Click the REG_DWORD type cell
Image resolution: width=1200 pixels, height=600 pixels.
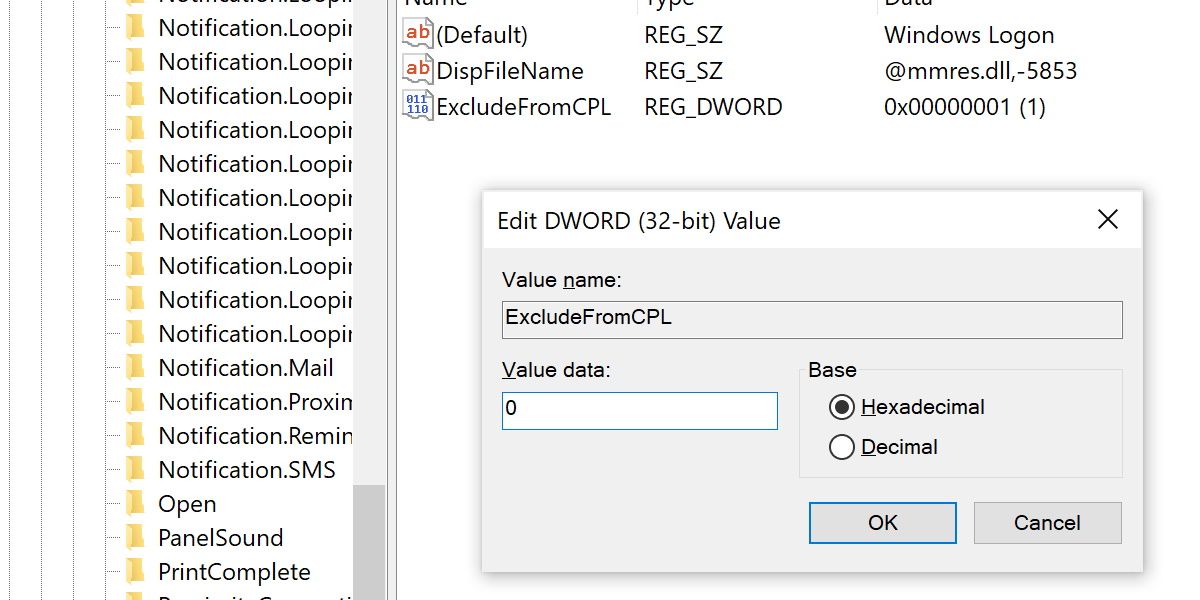(x=713, y=107)
